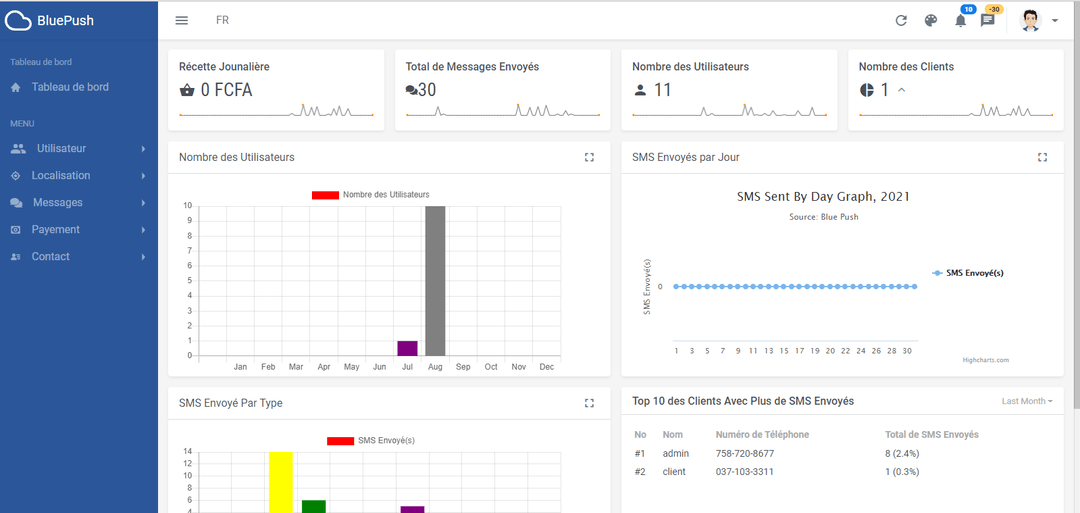Click the FR language button
Image resolution: width=1080 pixels, height=513 pixels.
pos(222,20)
